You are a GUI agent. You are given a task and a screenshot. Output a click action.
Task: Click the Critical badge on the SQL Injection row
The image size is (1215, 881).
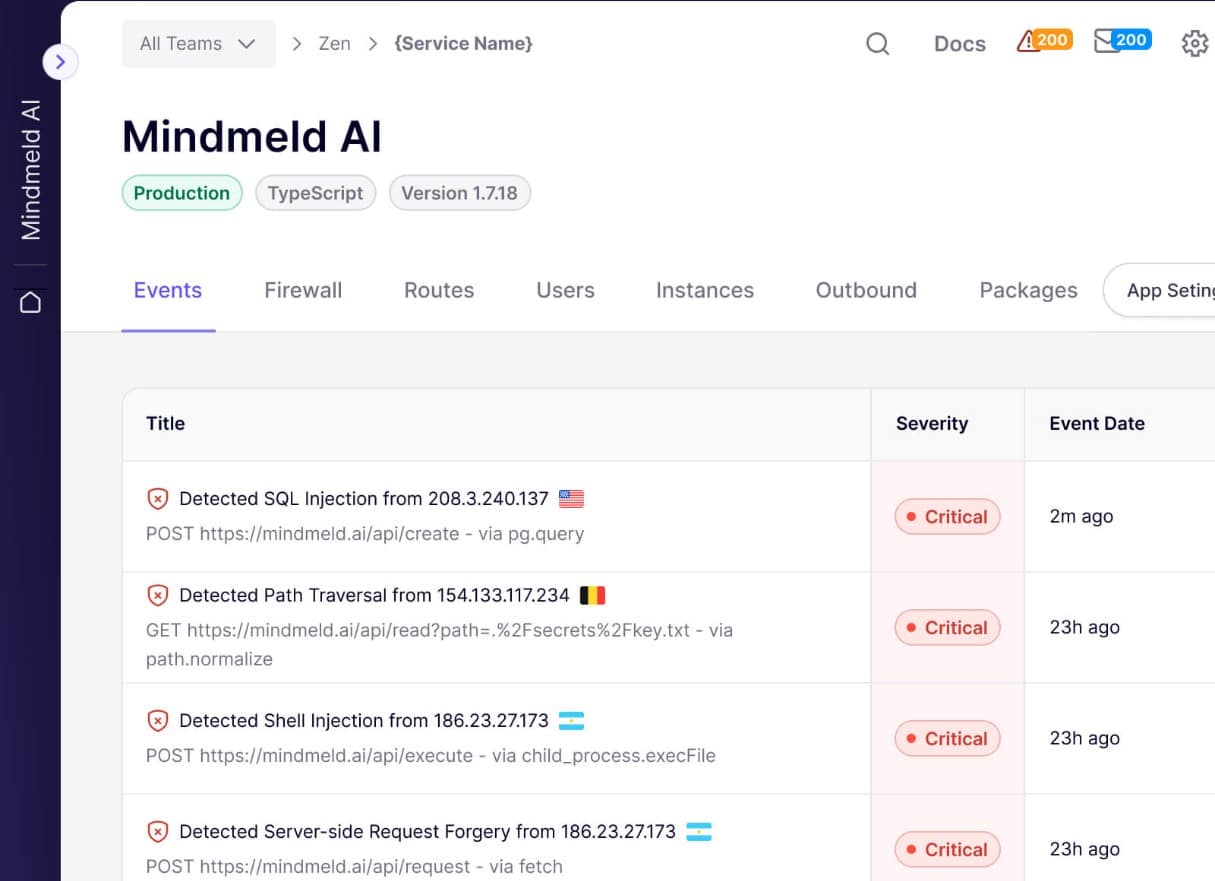(947, 517)
